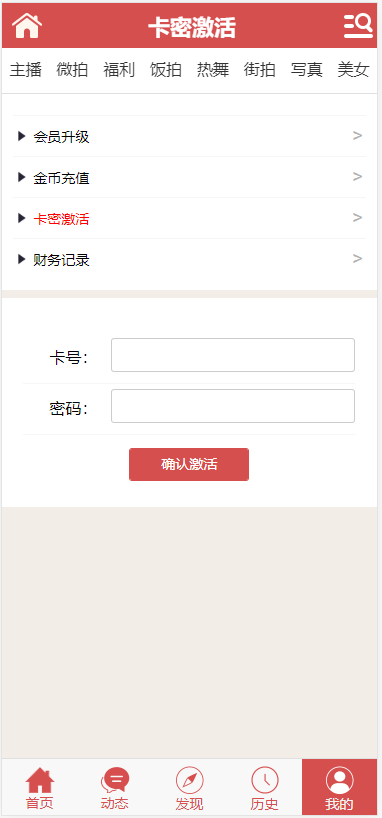Open the 金币充值 row arrow
Viewport: 382px width, 818px height.
click(357, 177)
